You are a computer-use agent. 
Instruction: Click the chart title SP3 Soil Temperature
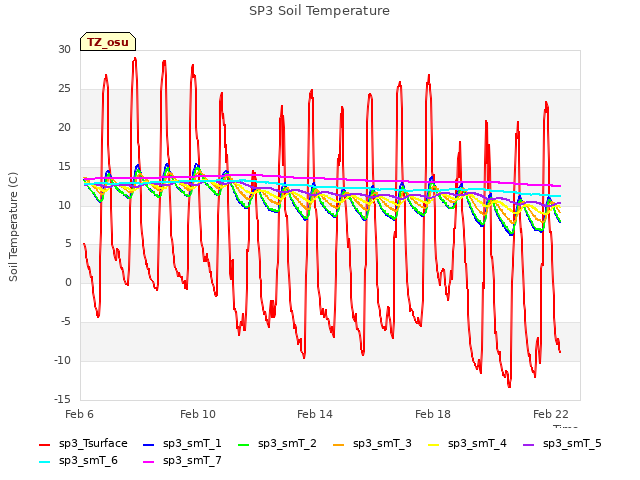click(319, 11)
